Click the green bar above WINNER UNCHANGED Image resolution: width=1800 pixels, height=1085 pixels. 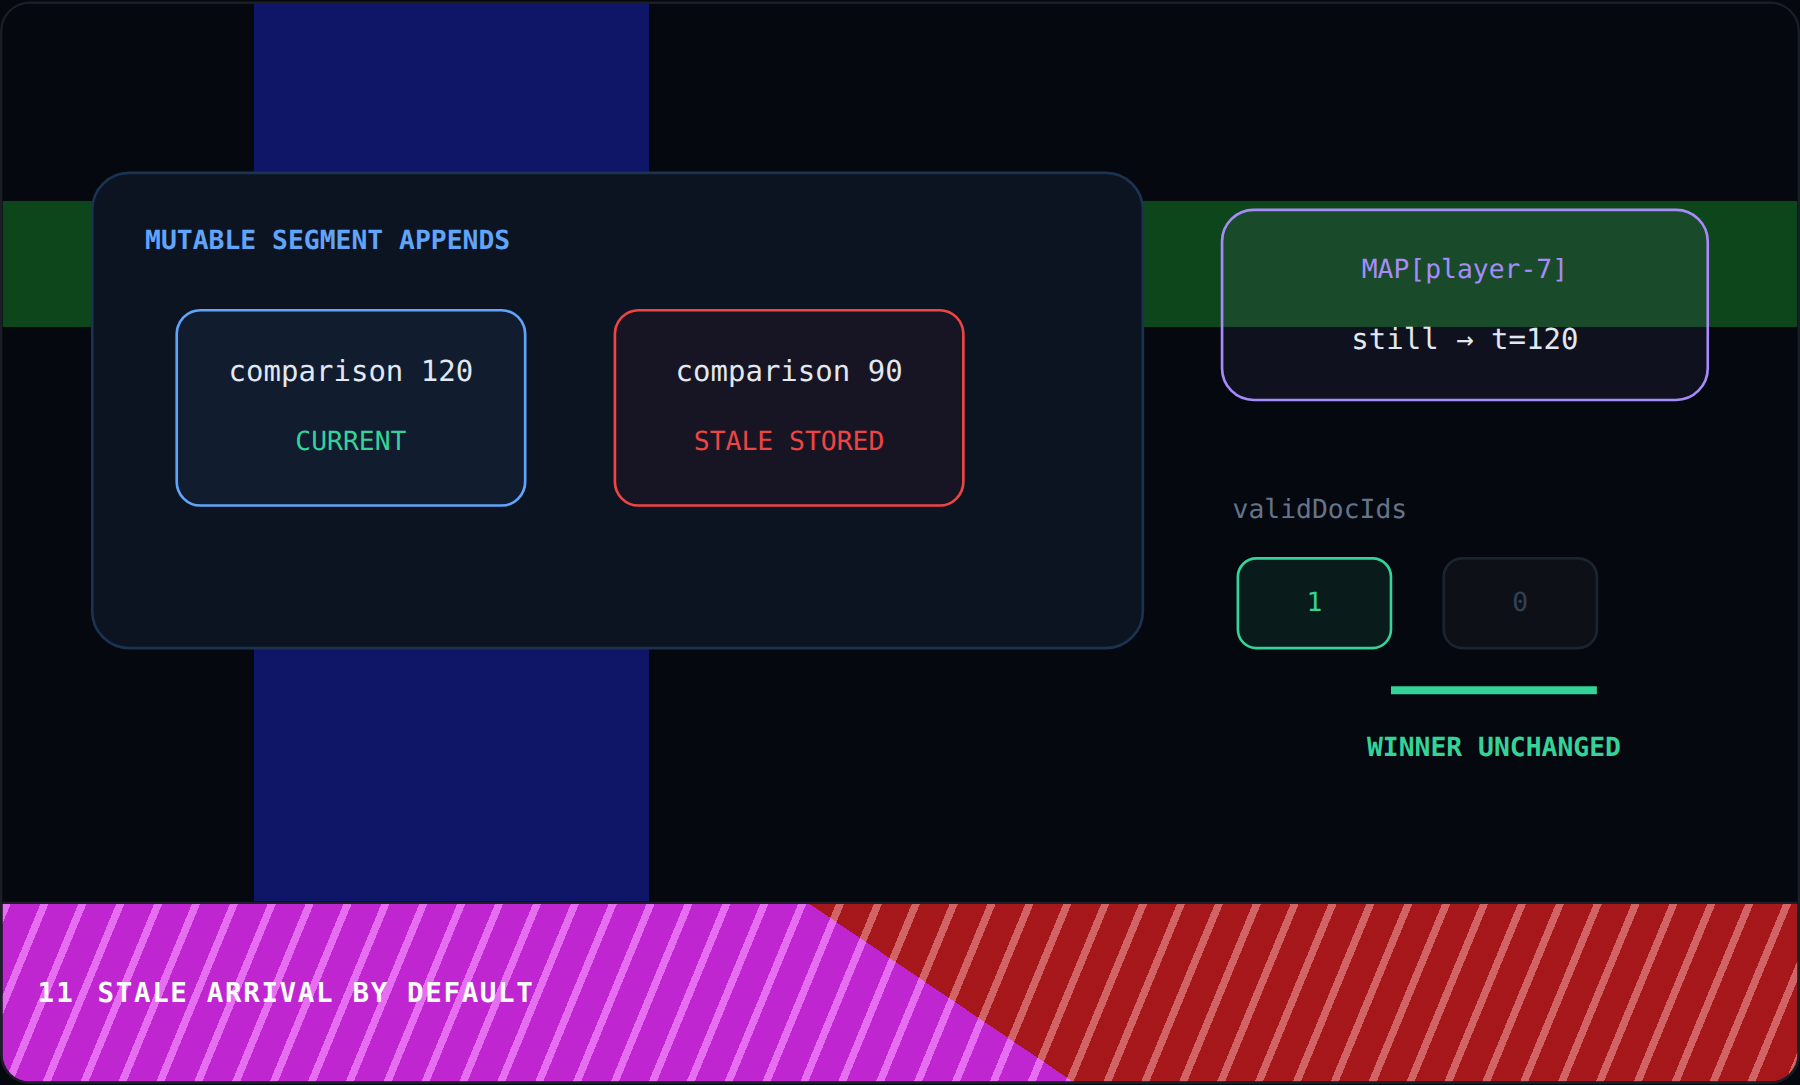tap(1494, 690)
